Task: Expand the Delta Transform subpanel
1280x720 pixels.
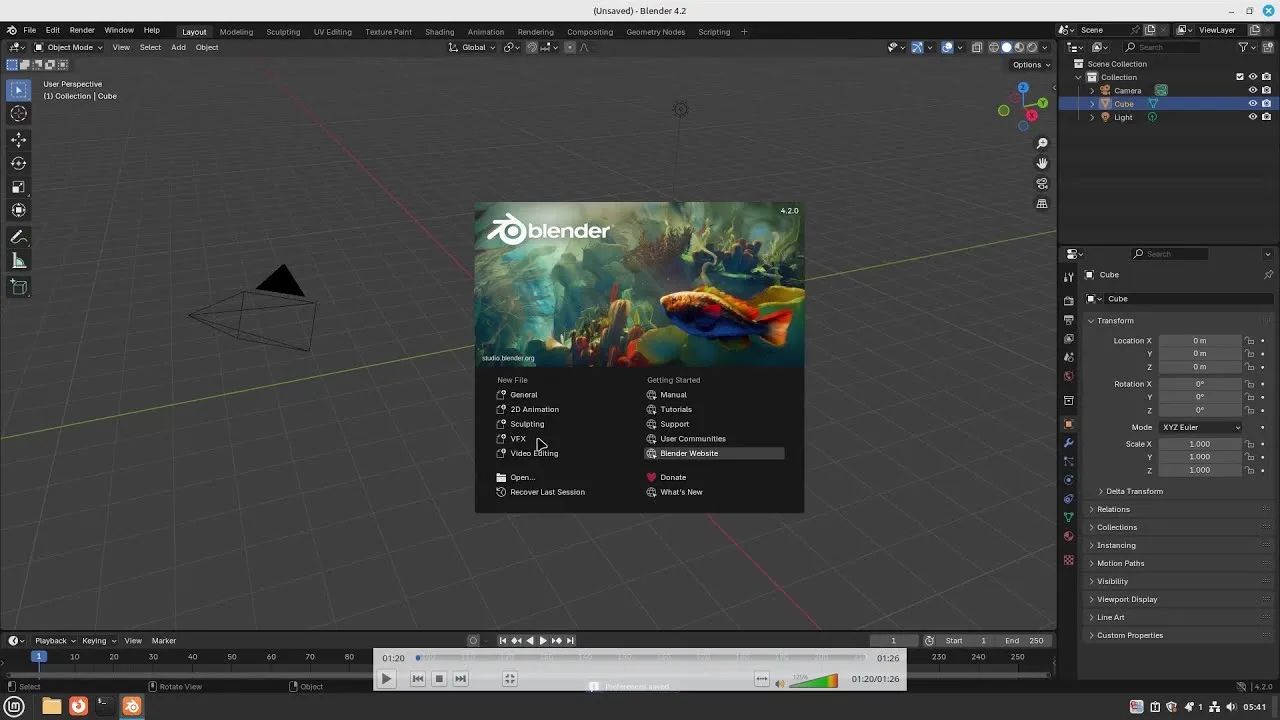Action: (x=1134, y=491)
